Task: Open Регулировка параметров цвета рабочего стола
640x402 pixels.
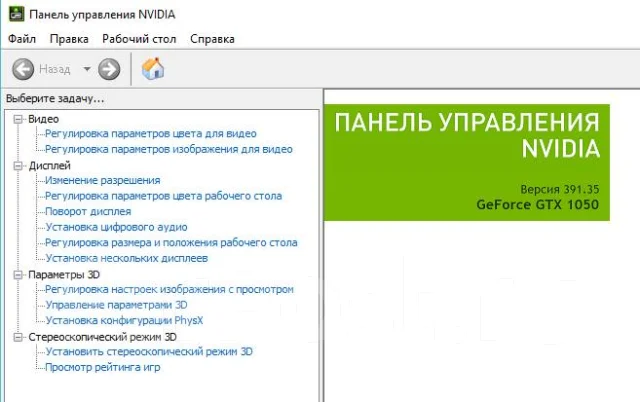Action: 163,195
